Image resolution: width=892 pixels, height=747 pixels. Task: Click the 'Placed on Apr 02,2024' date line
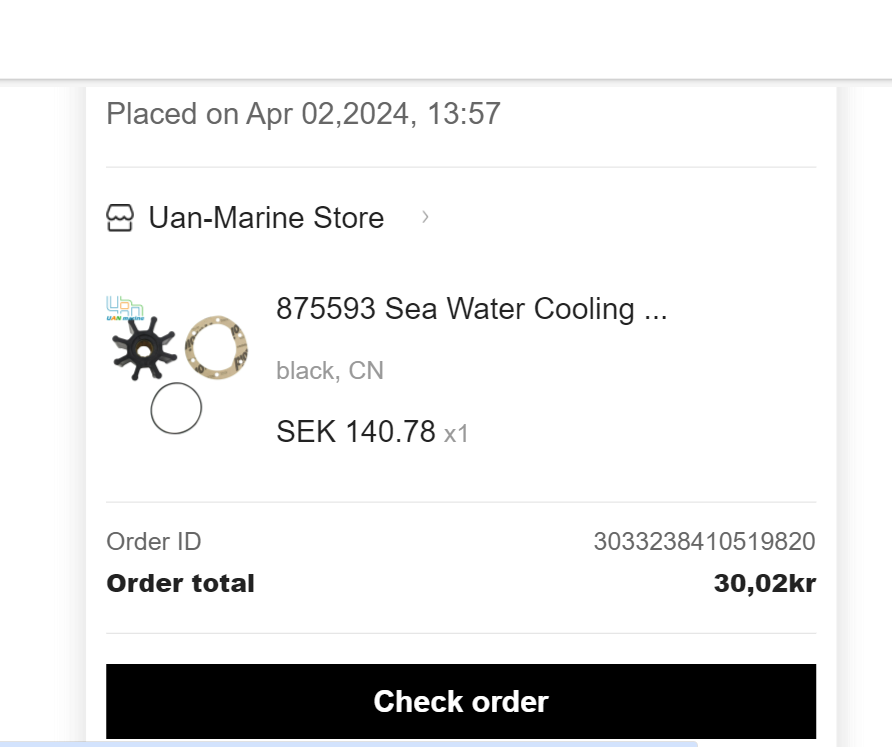pyautogui.click(x=303, y=114)
